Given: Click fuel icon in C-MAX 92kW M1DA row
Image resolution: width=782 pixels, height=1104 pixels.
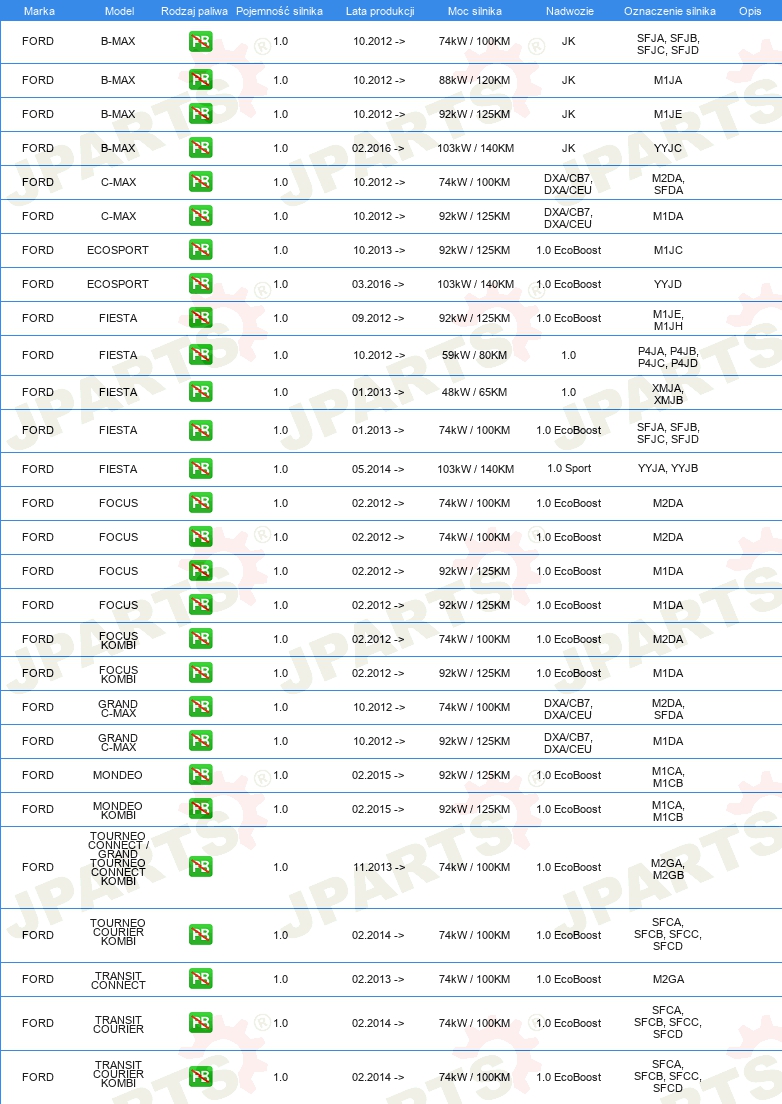Looking at the screenshot, I should pyautogui.click(x=201, y=215).
